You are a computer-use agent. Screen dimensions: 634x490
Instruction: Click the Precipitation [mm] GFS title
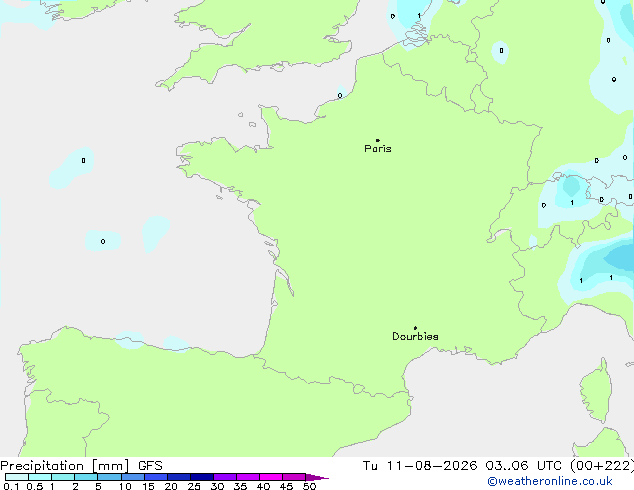pos(81,466)
